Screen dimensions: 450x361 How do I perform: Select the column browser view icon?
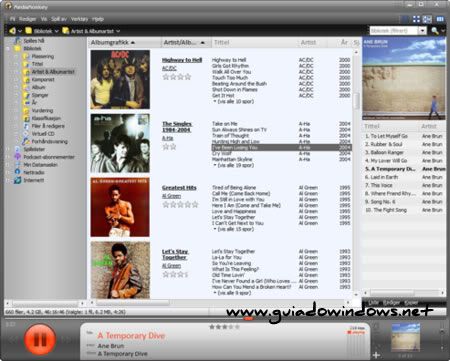click(440, 19)
